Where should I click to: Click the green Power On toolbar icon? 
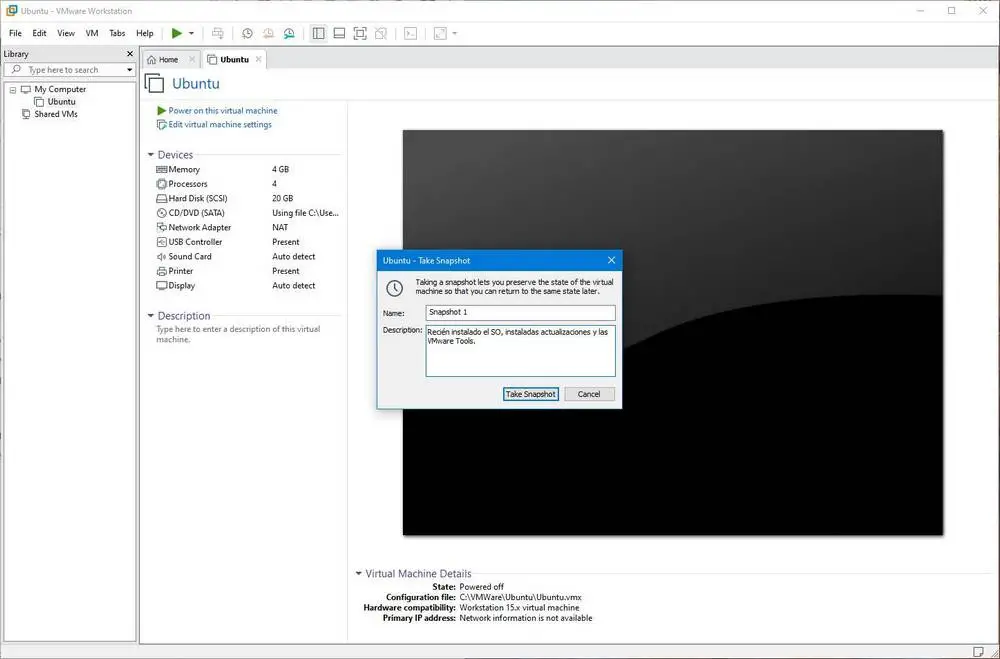point(177,33)
